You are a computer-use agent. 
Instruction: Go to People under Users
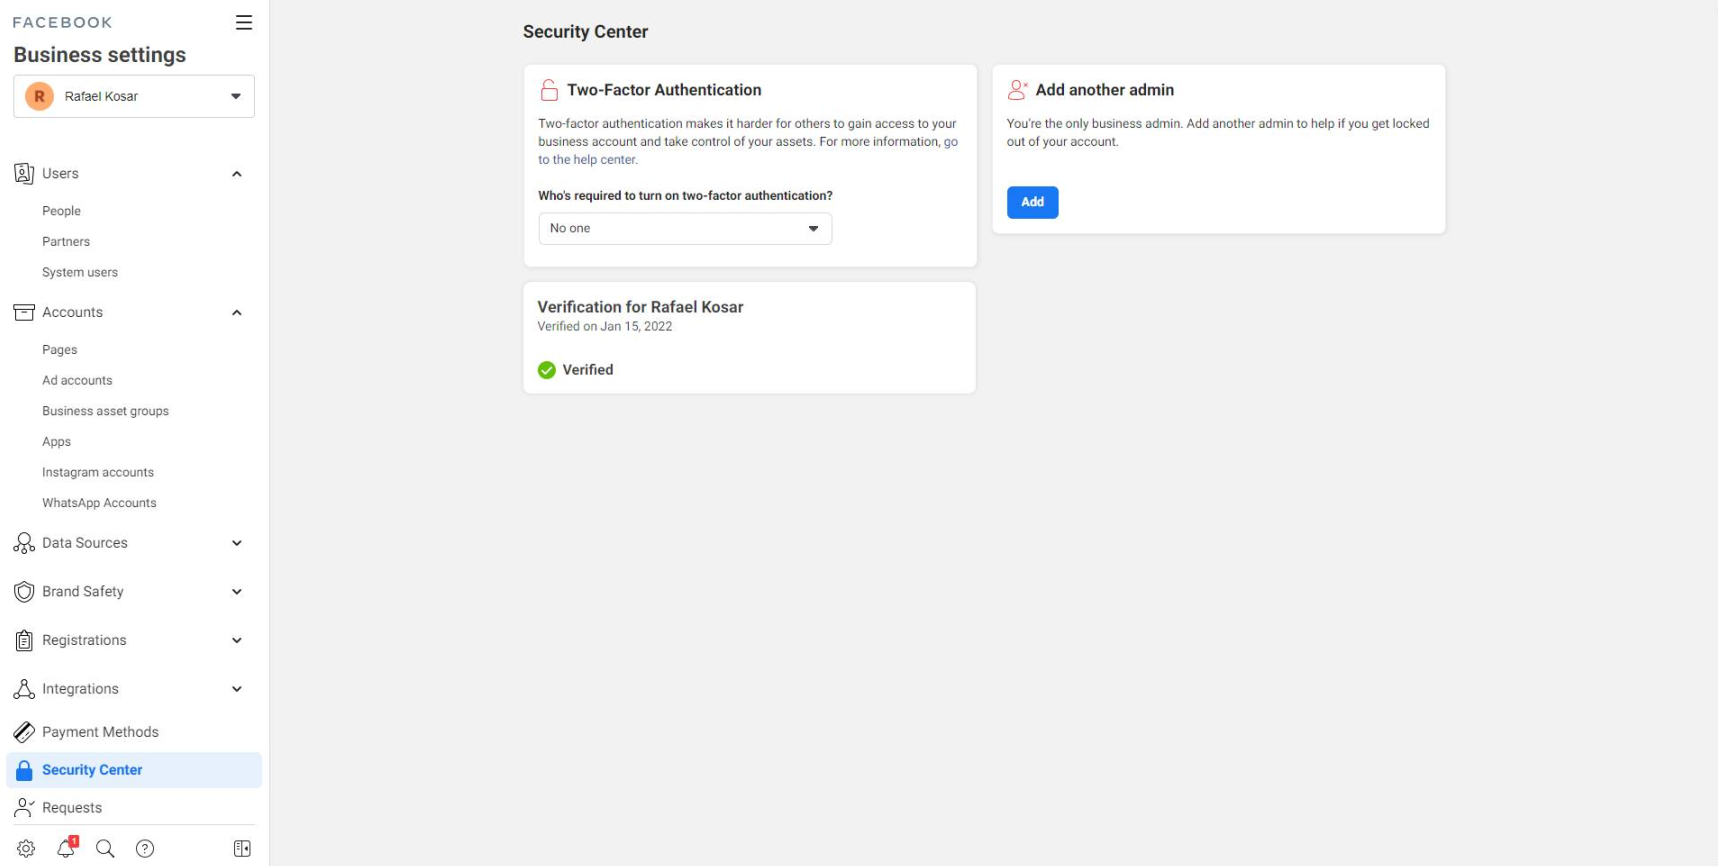[61, 211]
